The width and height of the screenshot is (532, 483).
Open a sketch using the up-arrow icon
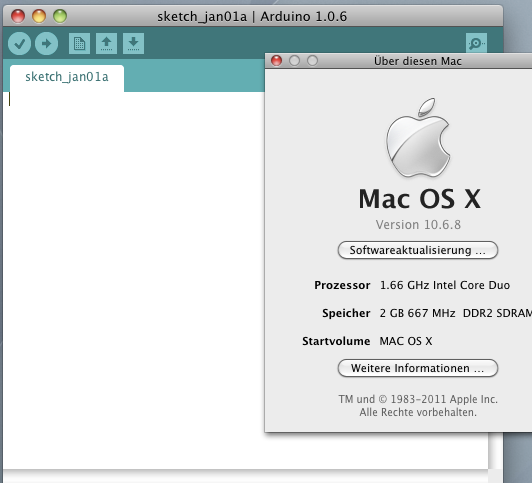(x=107, y=43)
